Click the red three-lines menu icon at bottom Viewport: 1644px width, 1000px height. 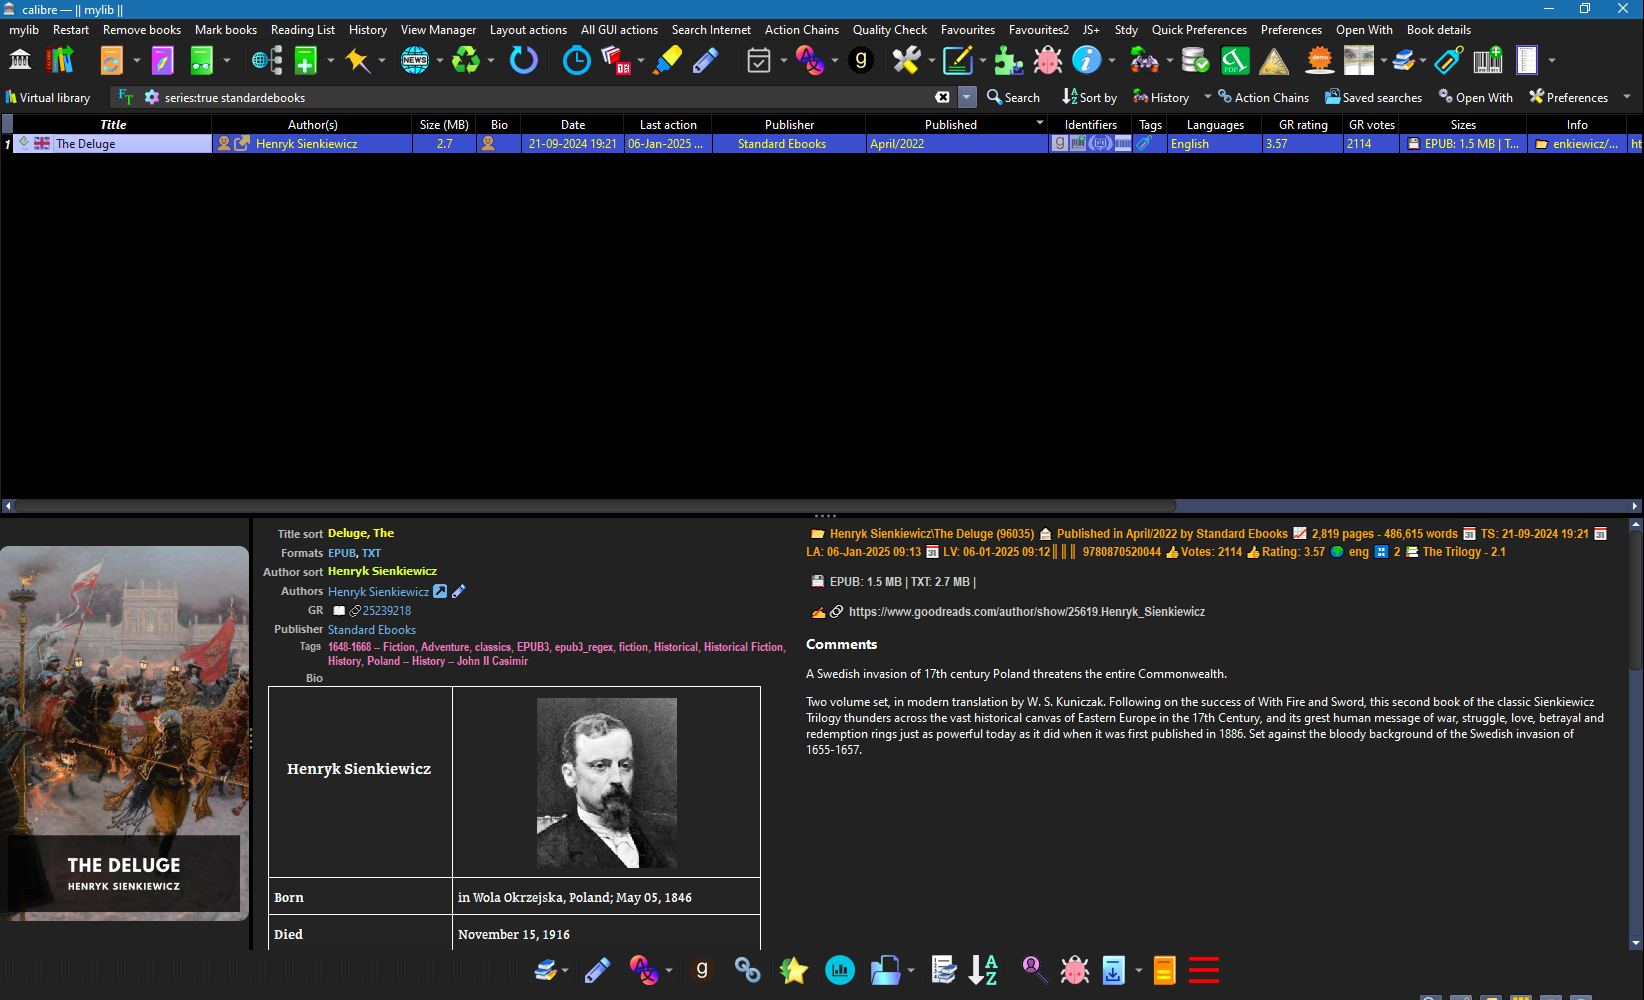click(x=1204, y=970)
